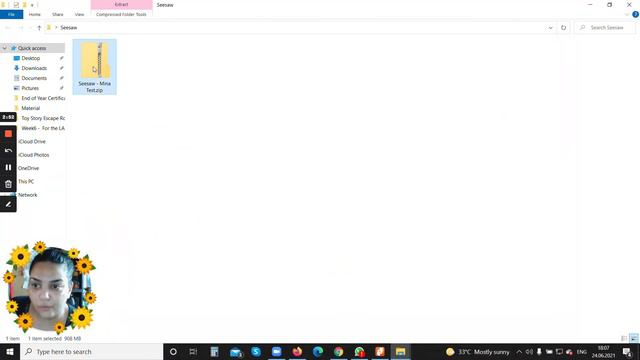Click the back navigation arrow
This screenshot has height=360, width=640.
coord(8,28)
